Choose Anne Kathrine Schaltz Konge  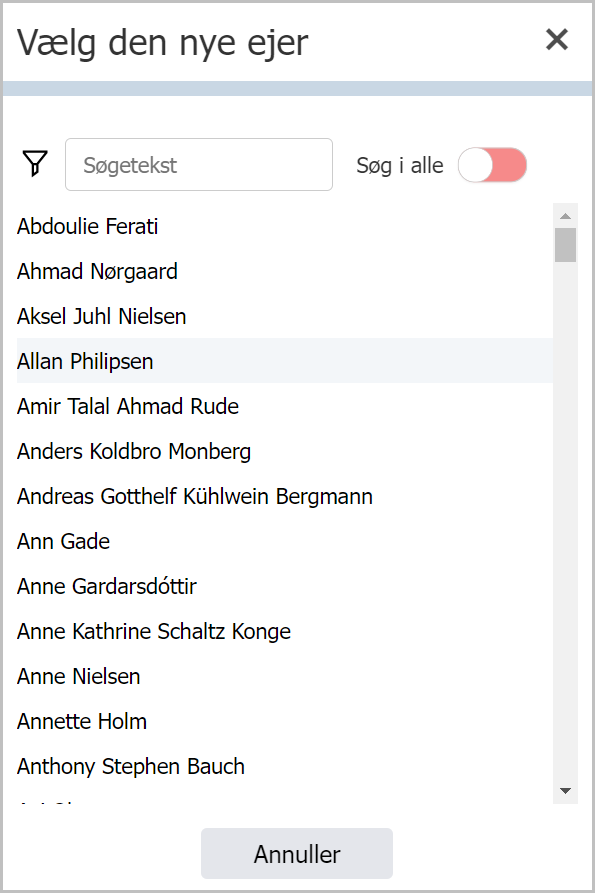pyautogui.click(x=285, y=631)
